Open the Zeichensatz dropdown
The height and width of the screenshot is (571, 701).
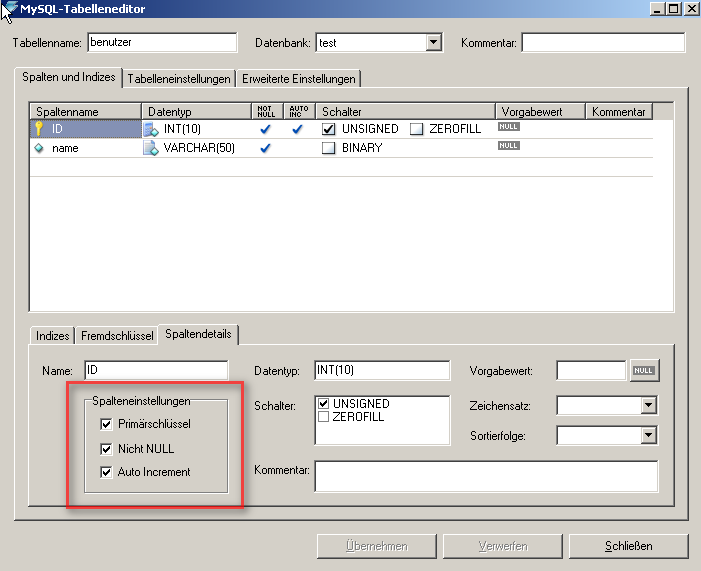648,406
